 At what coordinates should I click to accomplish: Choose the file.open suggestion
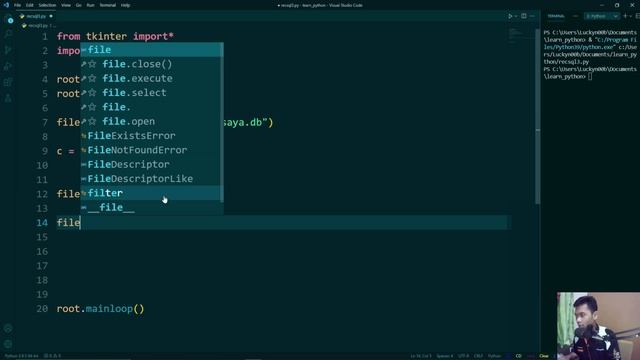[151, 121]
